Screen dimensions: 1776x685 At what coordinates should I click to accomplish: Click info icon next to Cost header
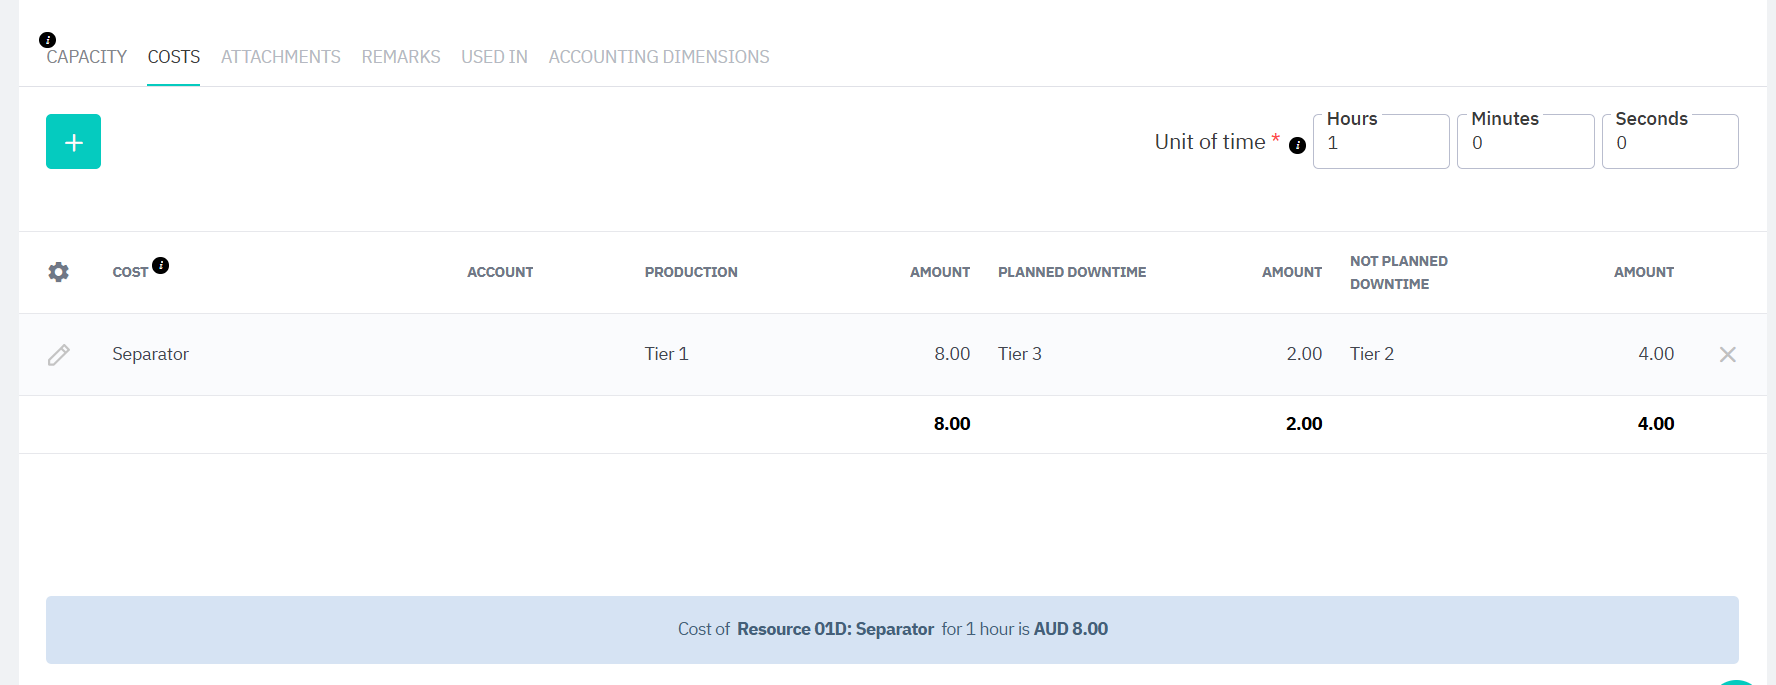161,265
